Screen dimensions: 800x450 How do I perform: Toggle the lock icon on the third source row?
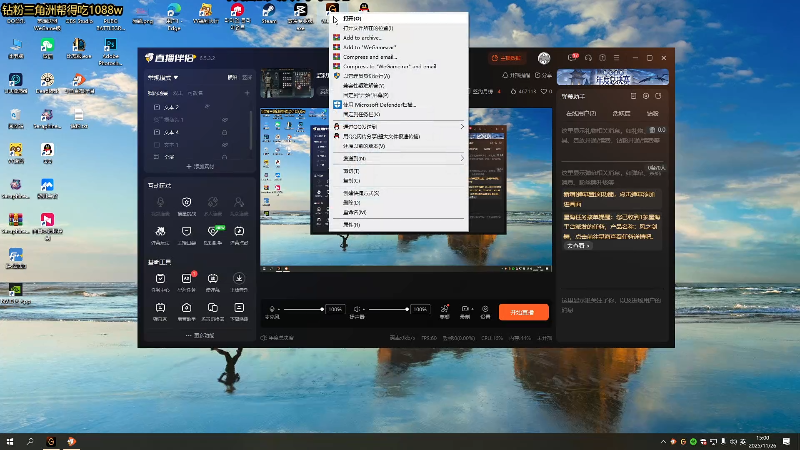224,132
